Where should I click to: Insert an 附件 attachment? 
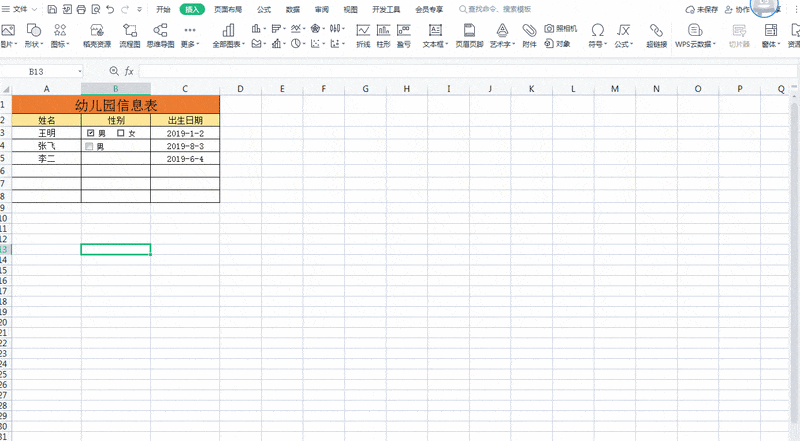click(529, 35)
